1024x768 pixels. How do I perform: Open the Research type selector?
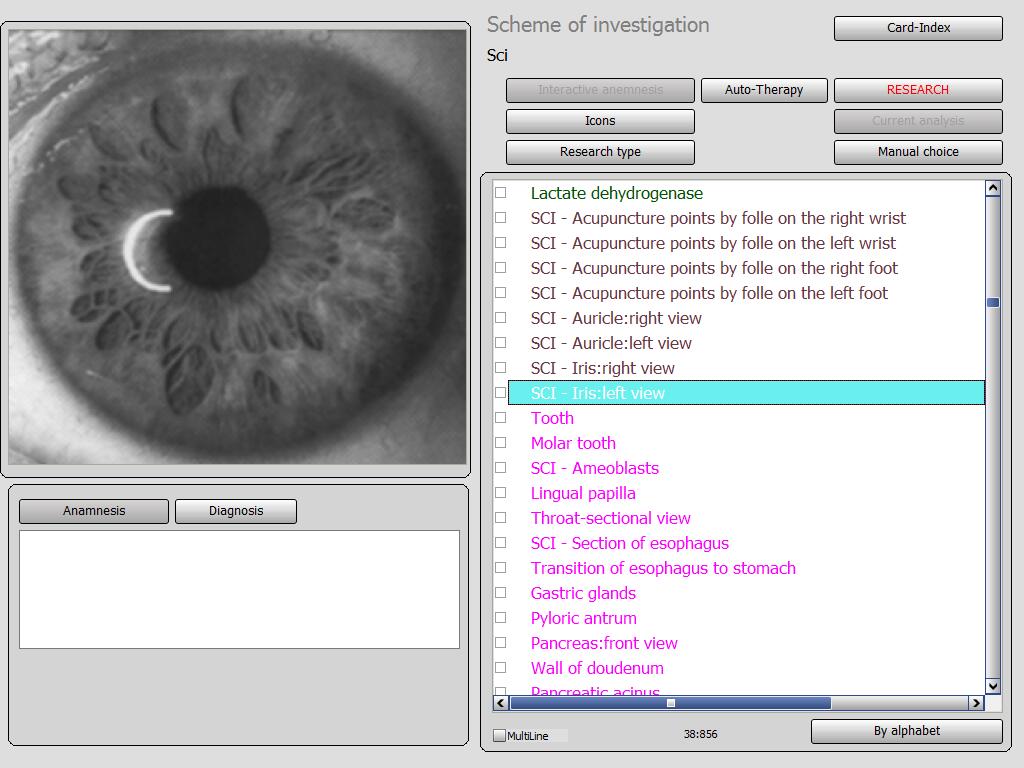pos(600,152)
